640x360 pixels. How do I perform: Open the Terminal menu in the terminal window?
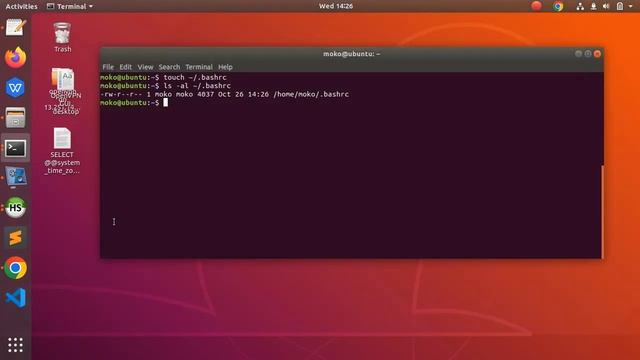click(x=199, y=67)
